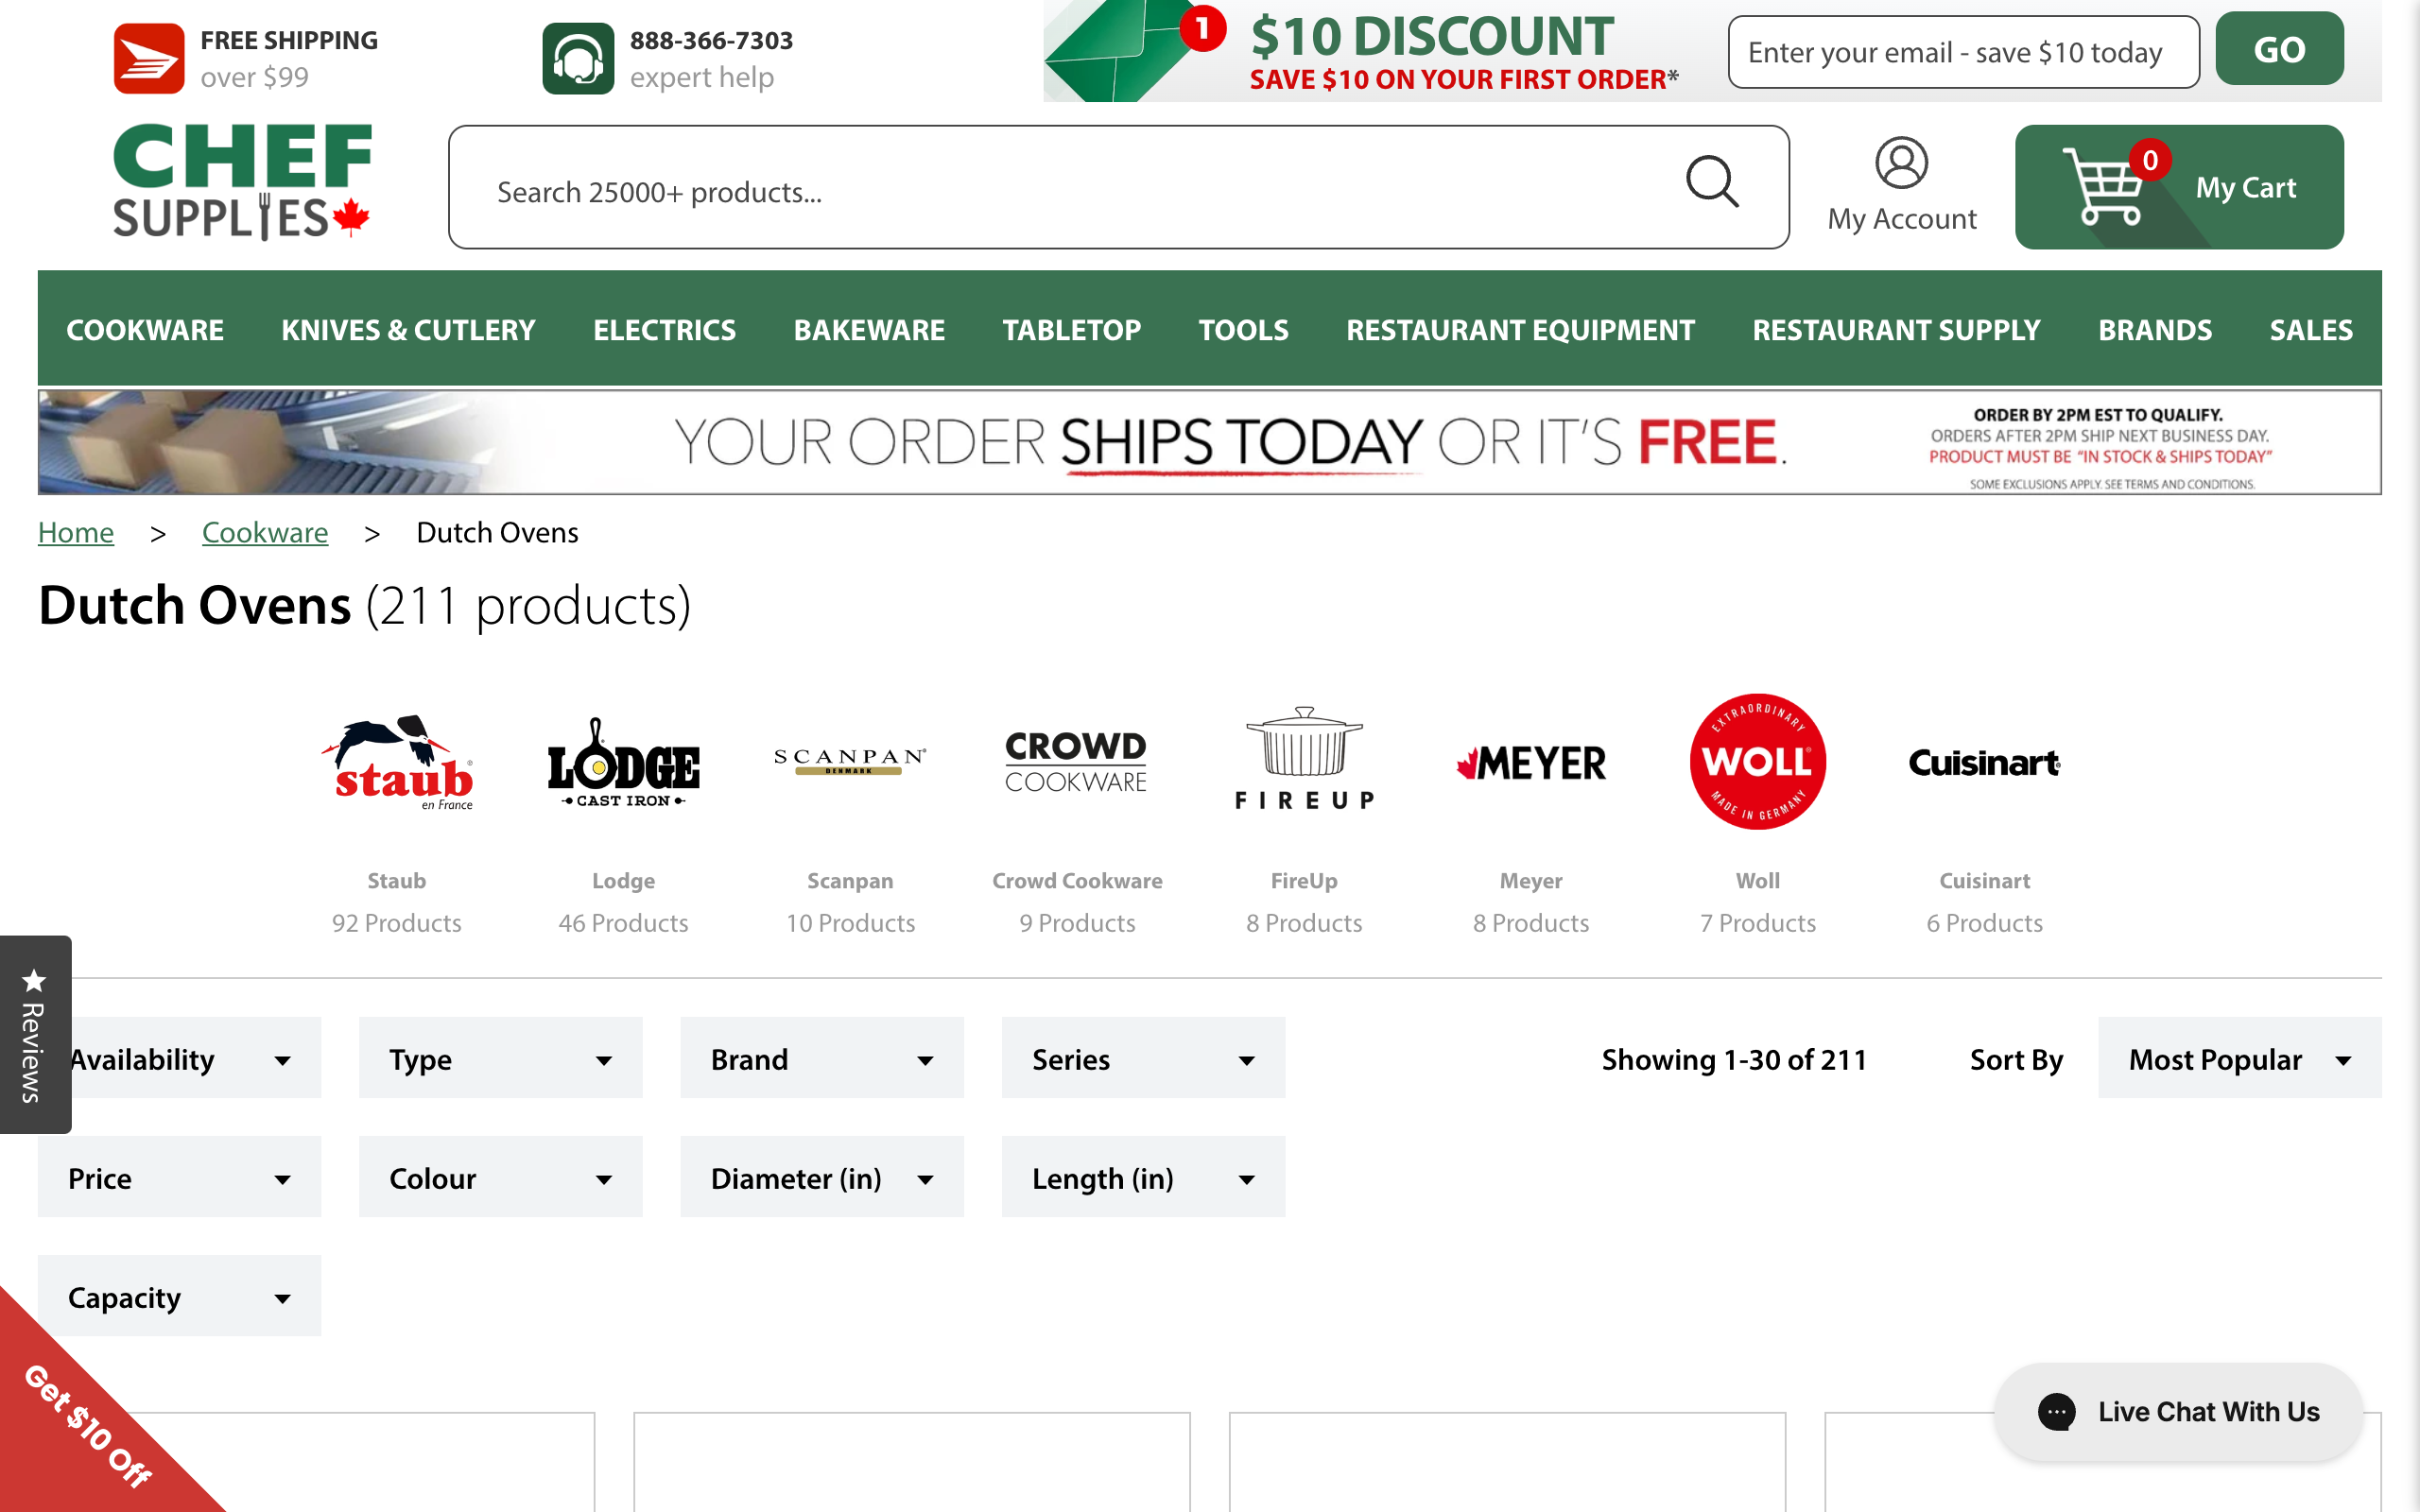Viewport: 2420px width, 1512px height.
Task: Click the Canada Post free shipping icon
Action: (x=148, y=58)
